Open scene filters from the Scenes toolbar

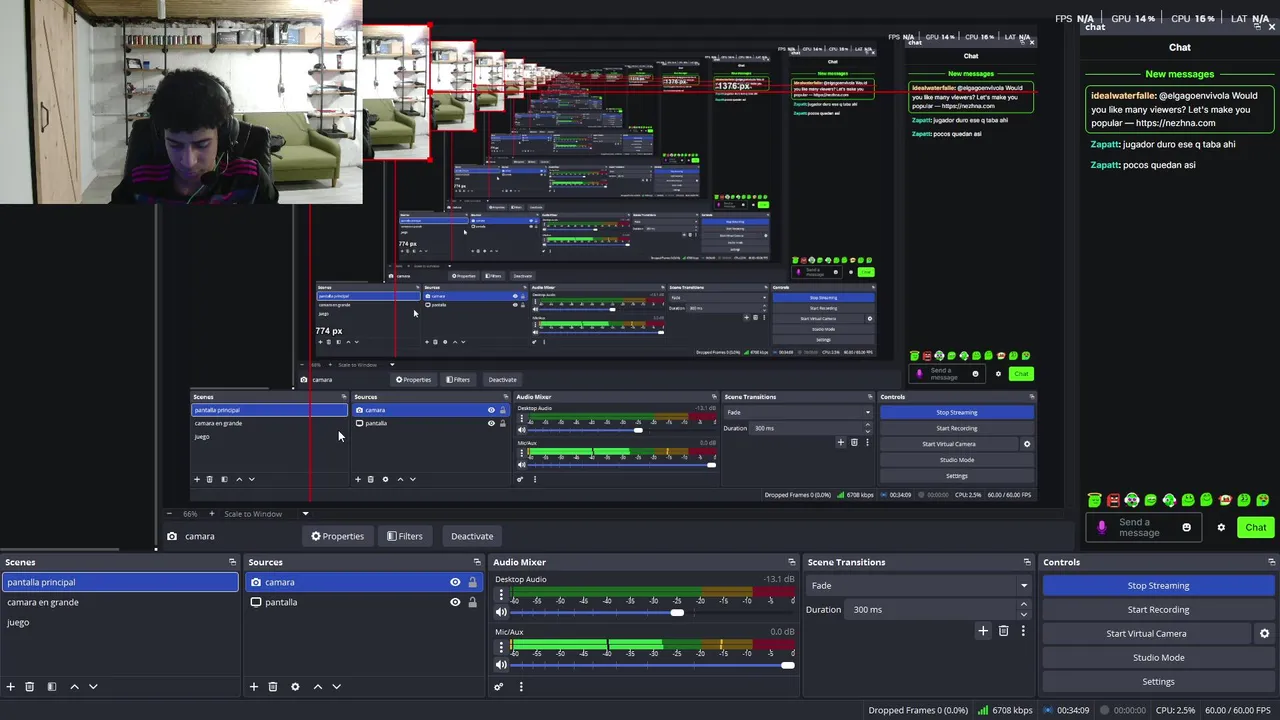pos(52,687)
